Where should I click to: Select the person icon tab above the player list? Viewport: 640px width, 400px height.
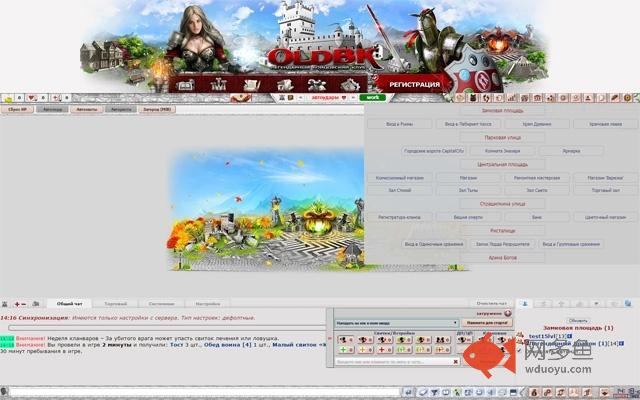pos(525,303)
